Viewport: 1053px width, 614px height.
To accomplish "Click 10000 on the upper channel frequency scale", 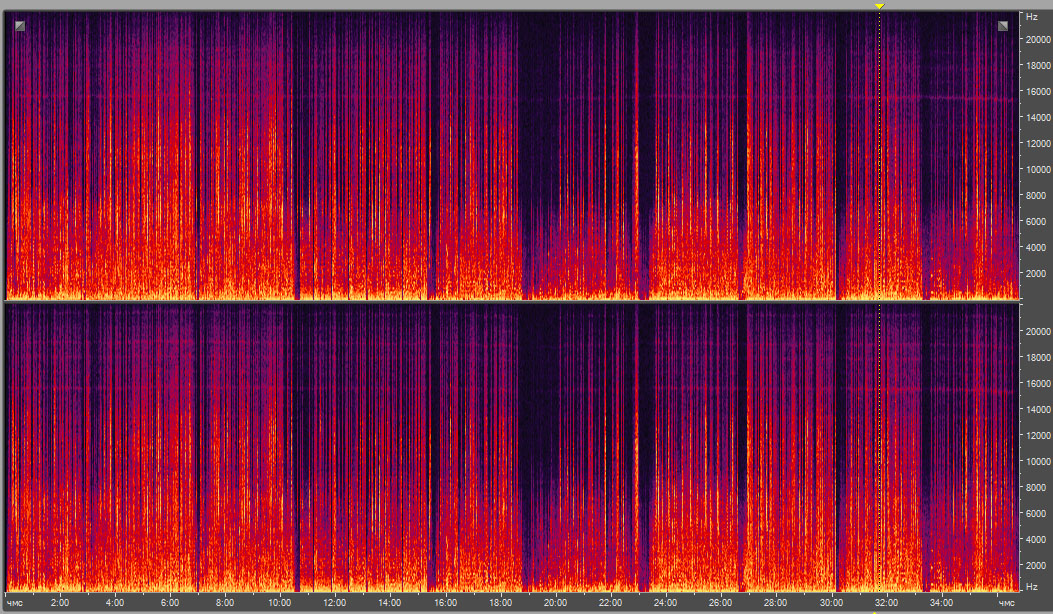I will click(1034, 169).
